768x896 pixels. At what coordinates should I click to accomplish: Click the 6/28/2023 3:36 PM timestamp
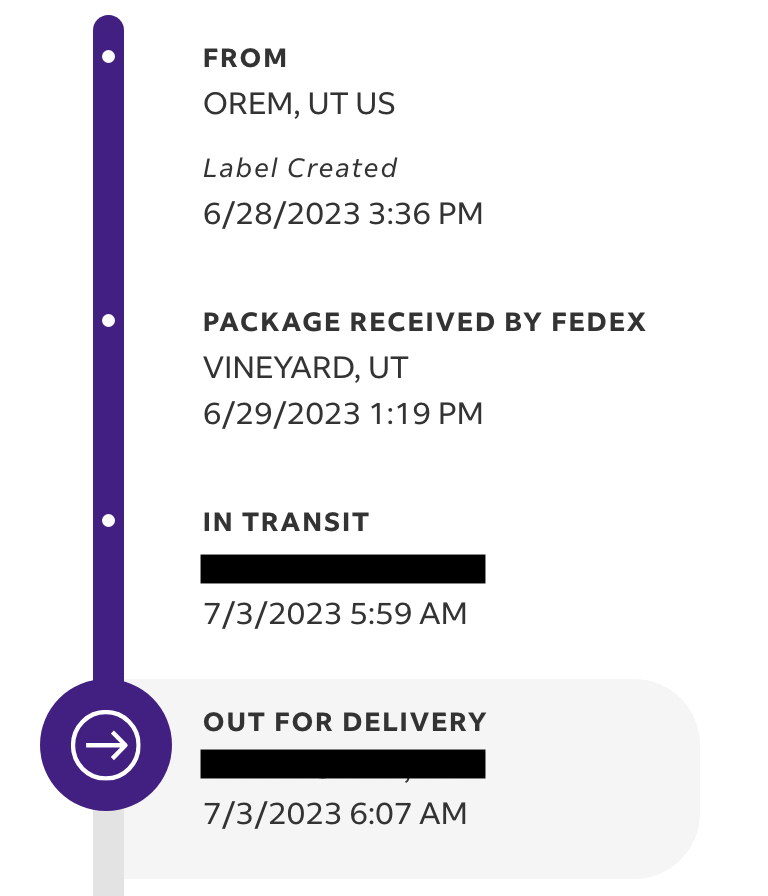click(x=343, y=214)
